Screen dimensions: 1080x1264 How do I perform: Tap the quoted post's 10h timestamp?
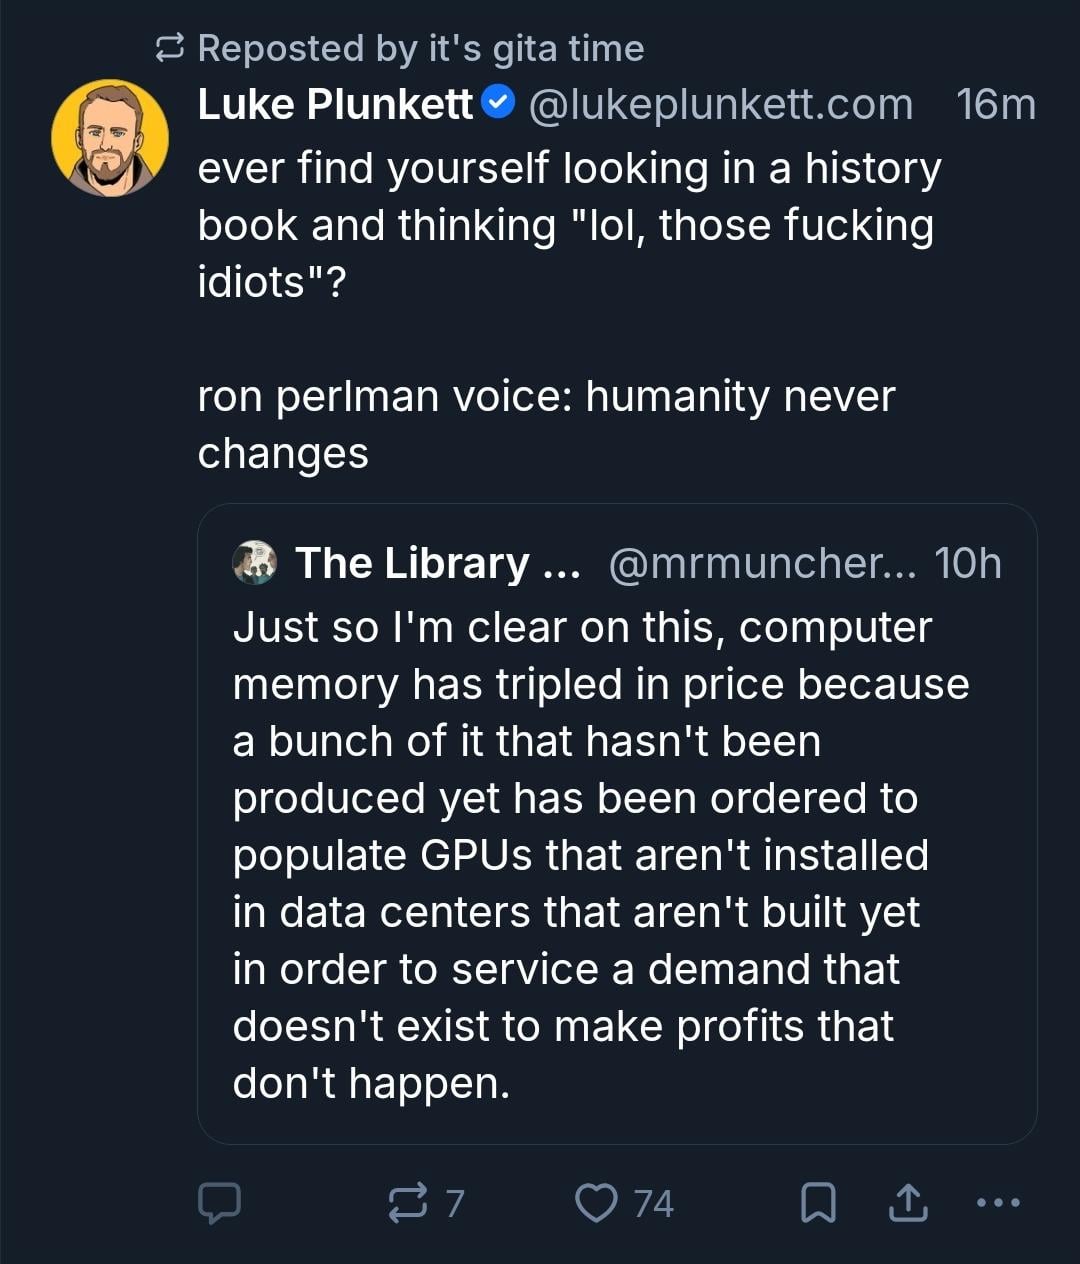(x=967, y=563)
